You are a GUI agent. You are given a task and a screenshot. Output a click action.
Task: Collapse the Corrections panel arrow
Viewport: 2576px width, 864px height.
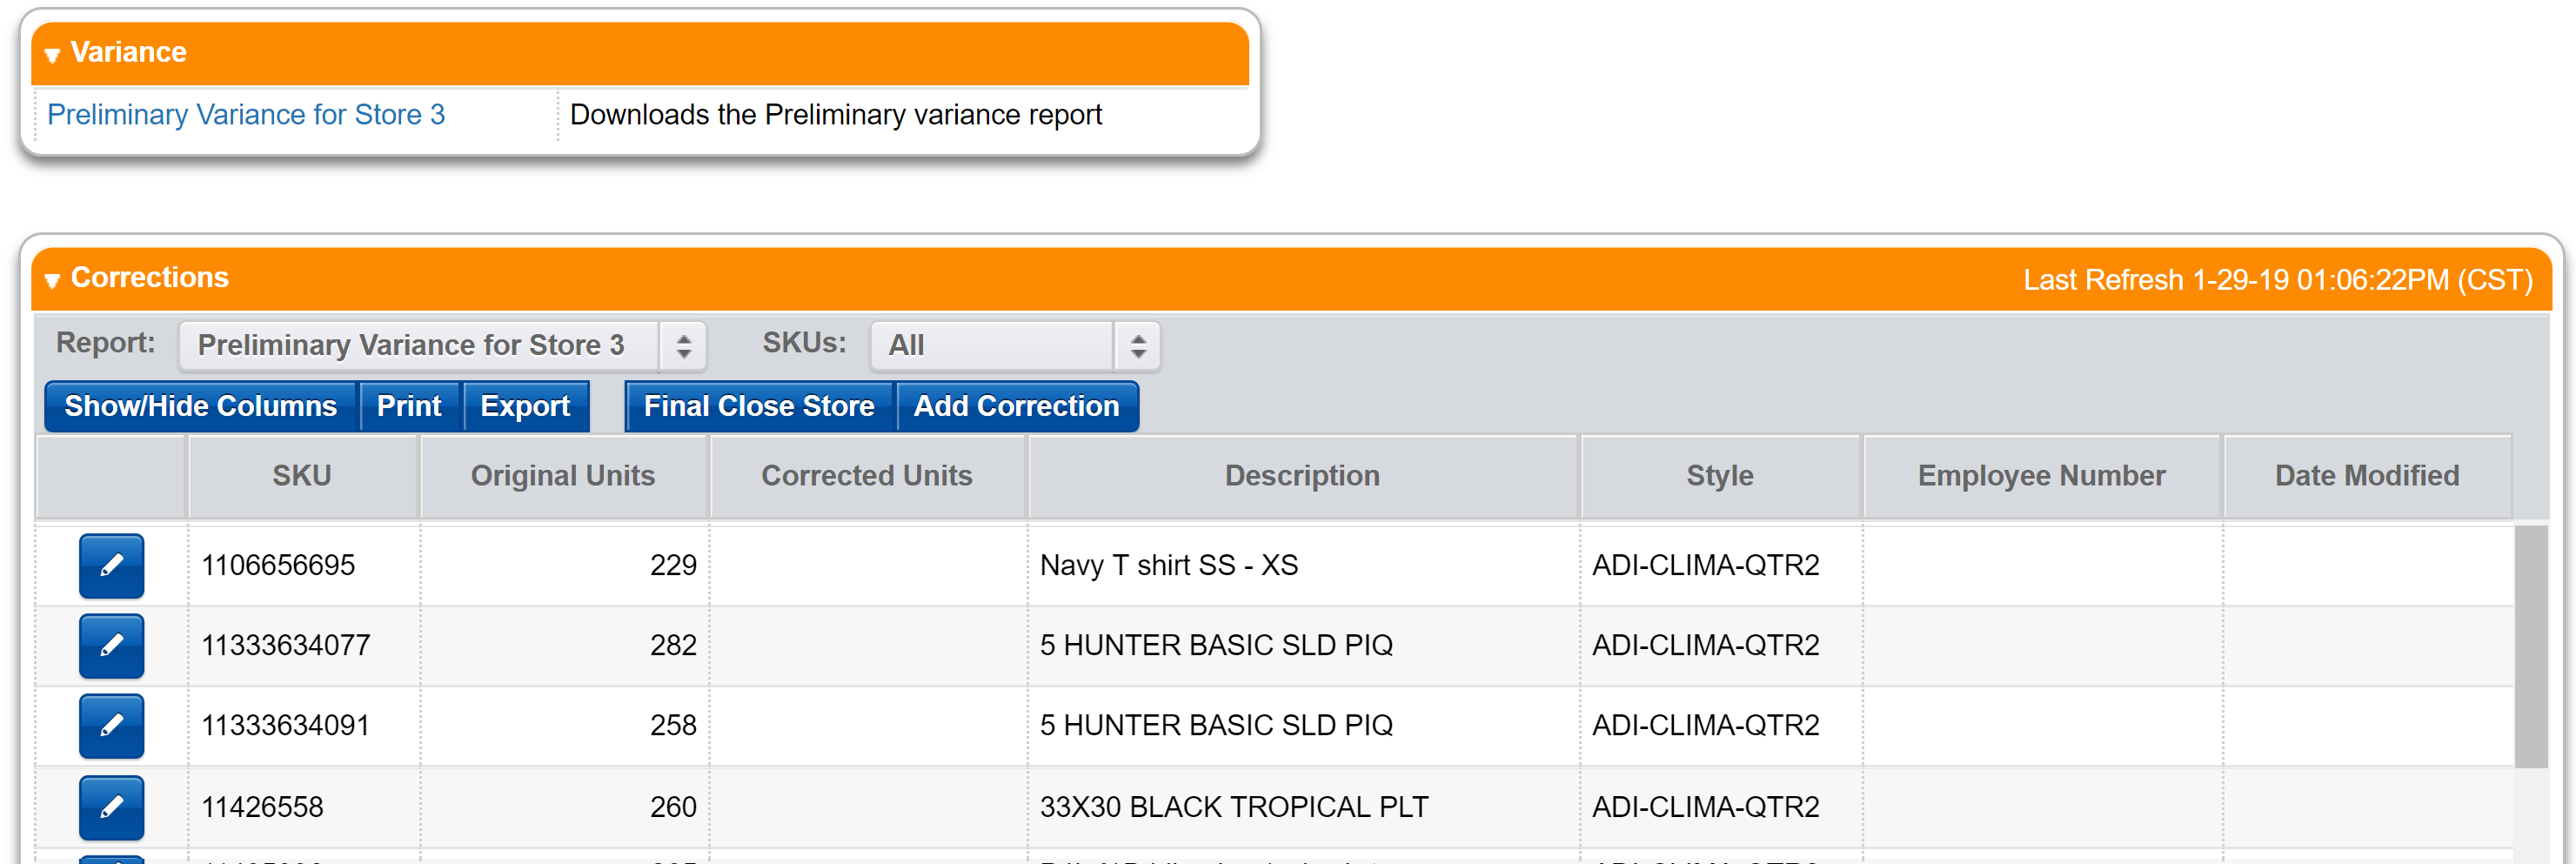pos(52,280)
